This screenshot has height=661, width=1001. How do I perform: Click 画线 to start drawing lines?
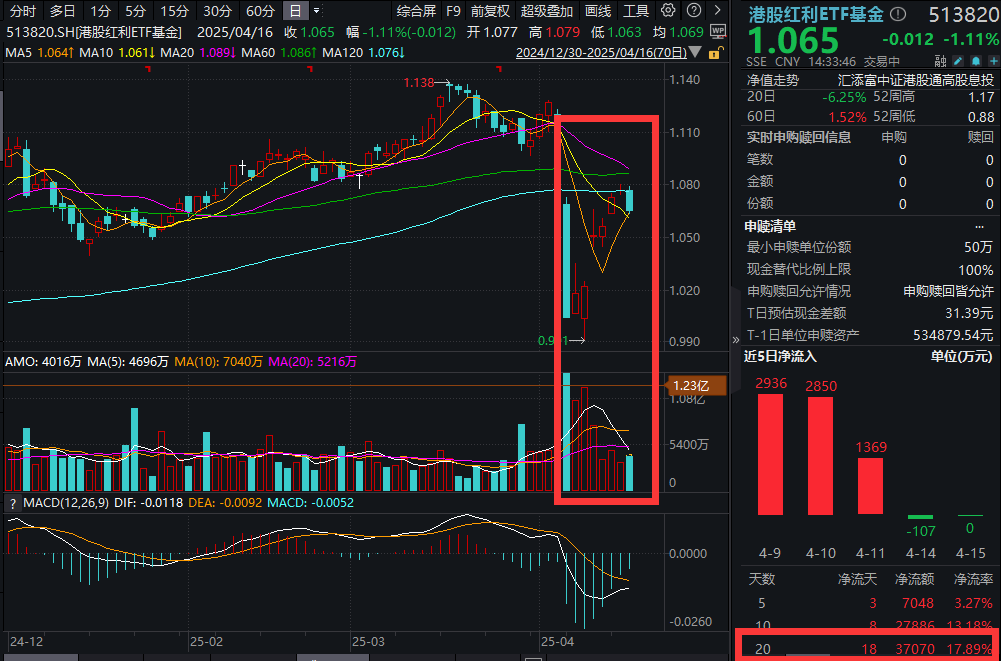[x=597, y=11]
